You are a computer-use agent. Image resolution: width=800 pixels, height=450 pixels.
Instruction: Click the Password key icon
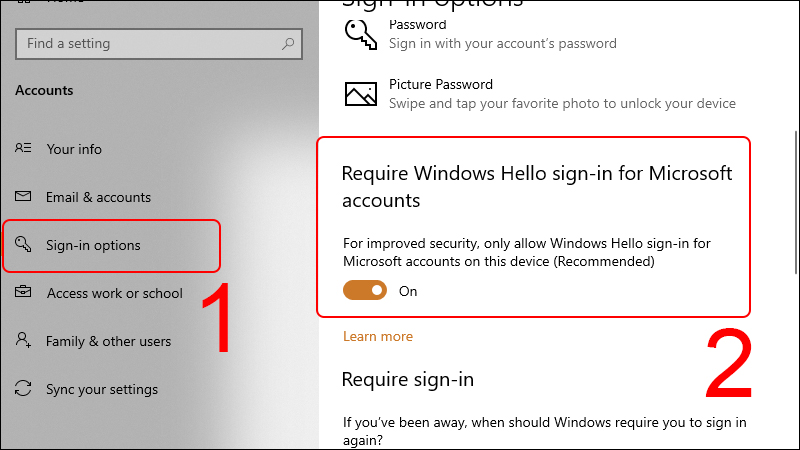click(x=360, y=33)
